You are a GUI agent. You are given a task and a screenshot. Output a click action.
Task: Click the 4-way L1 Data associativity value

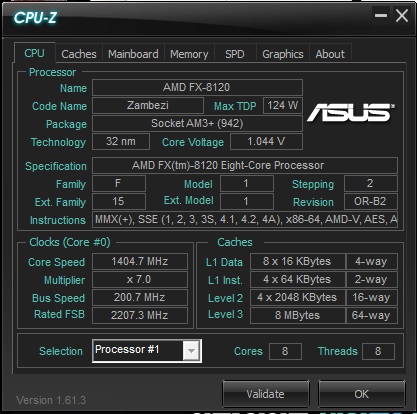click(371, 261)
